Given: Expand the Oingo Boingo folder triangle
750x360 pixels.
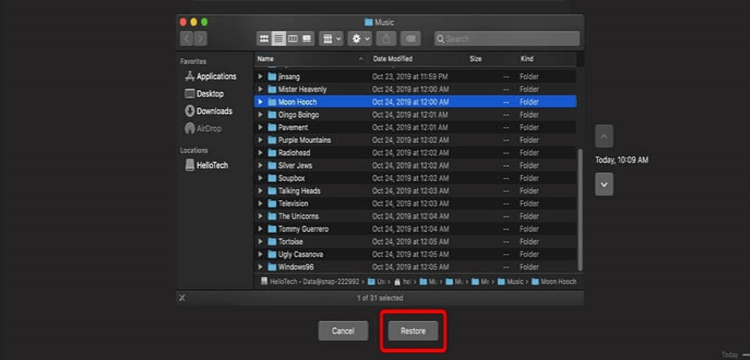Looking at the screenshot, I should 261,115.
